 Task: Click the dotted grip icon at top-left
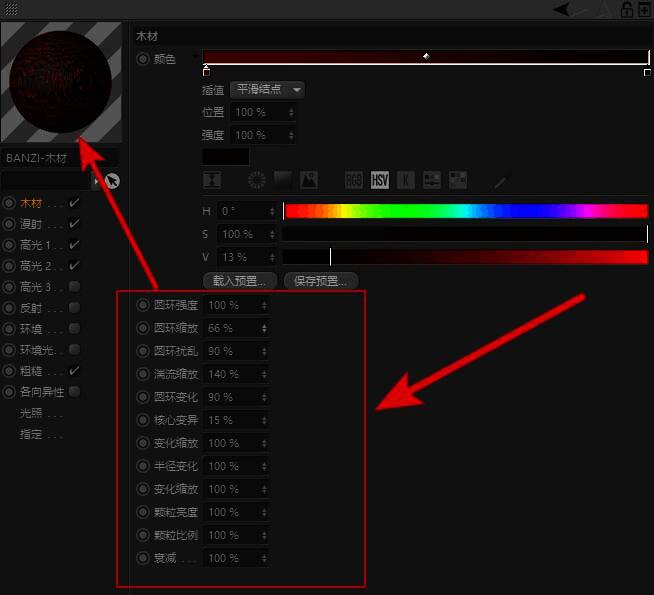(11, 9)
